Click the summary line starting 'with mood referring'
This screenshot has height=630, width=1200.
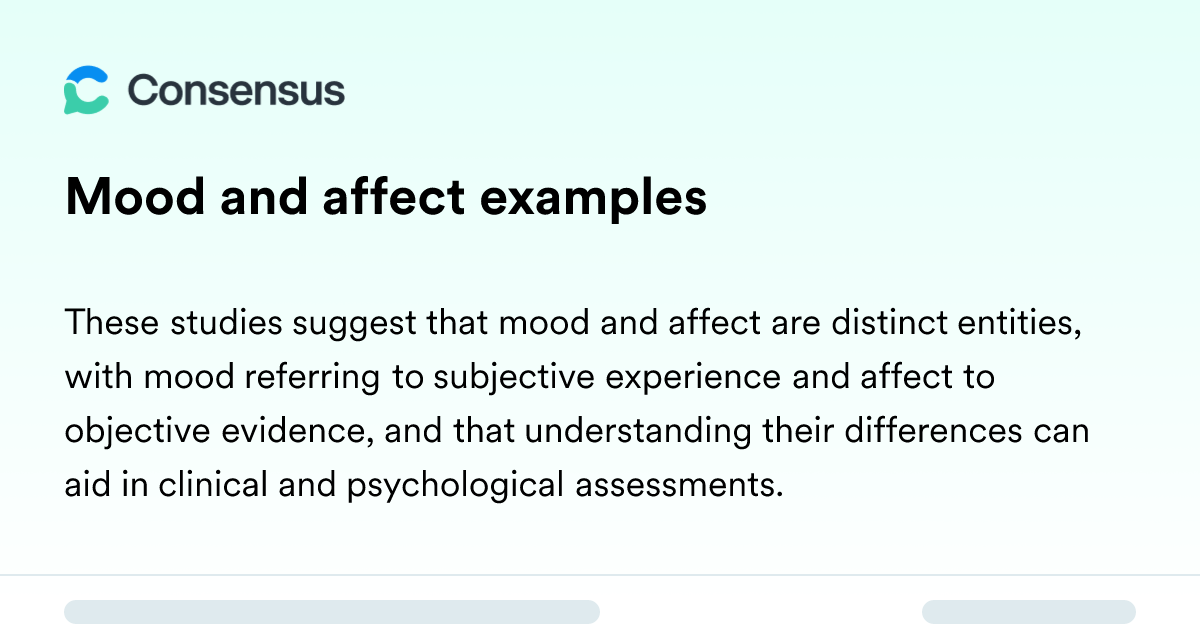(x=529, y=378)
